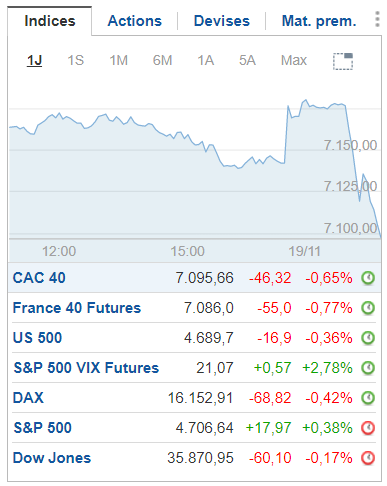
Task: Switch to the Actions tab
Action: point(135,21)
